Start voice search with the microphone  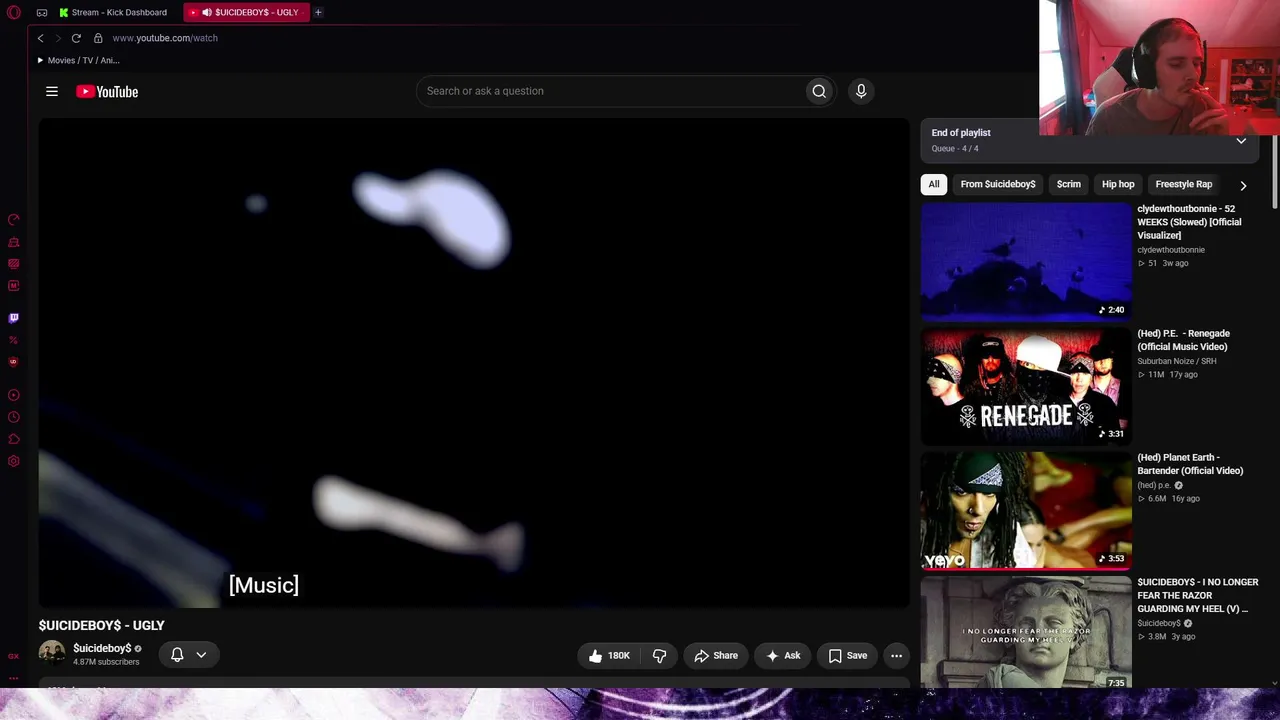[x=861, y=91]
